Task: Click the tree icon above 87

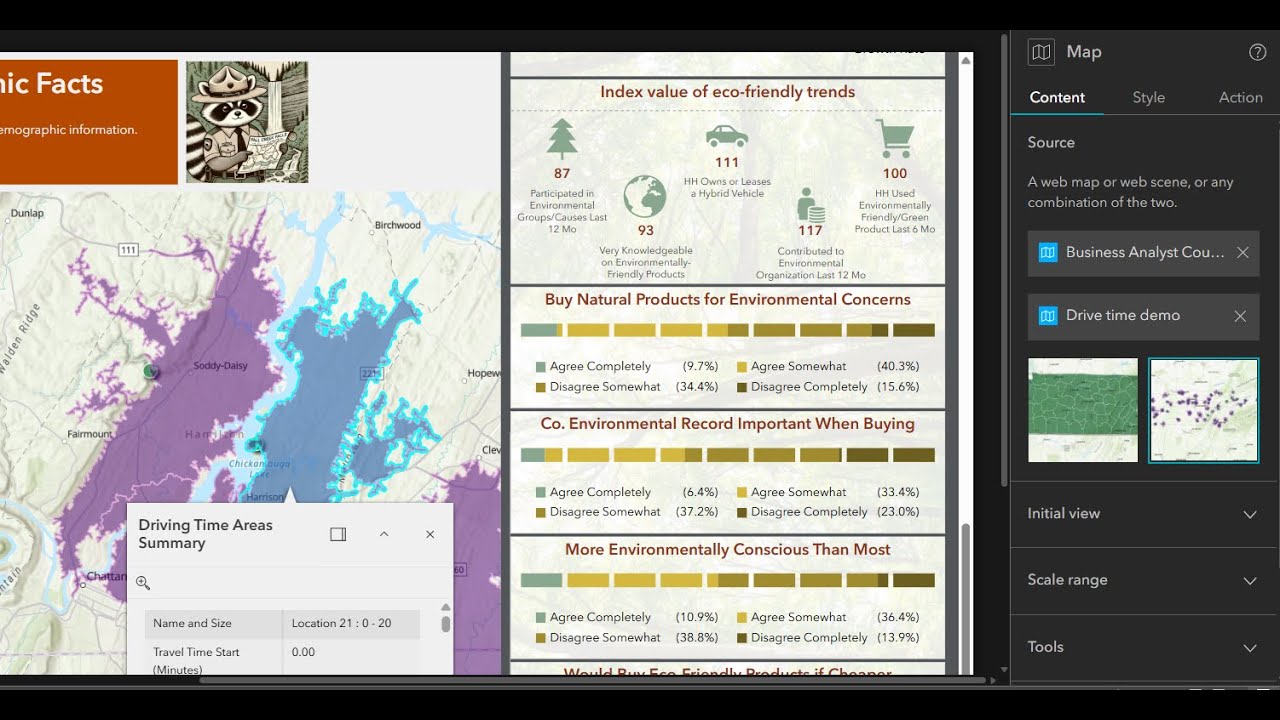Action: tap(562, 139)
